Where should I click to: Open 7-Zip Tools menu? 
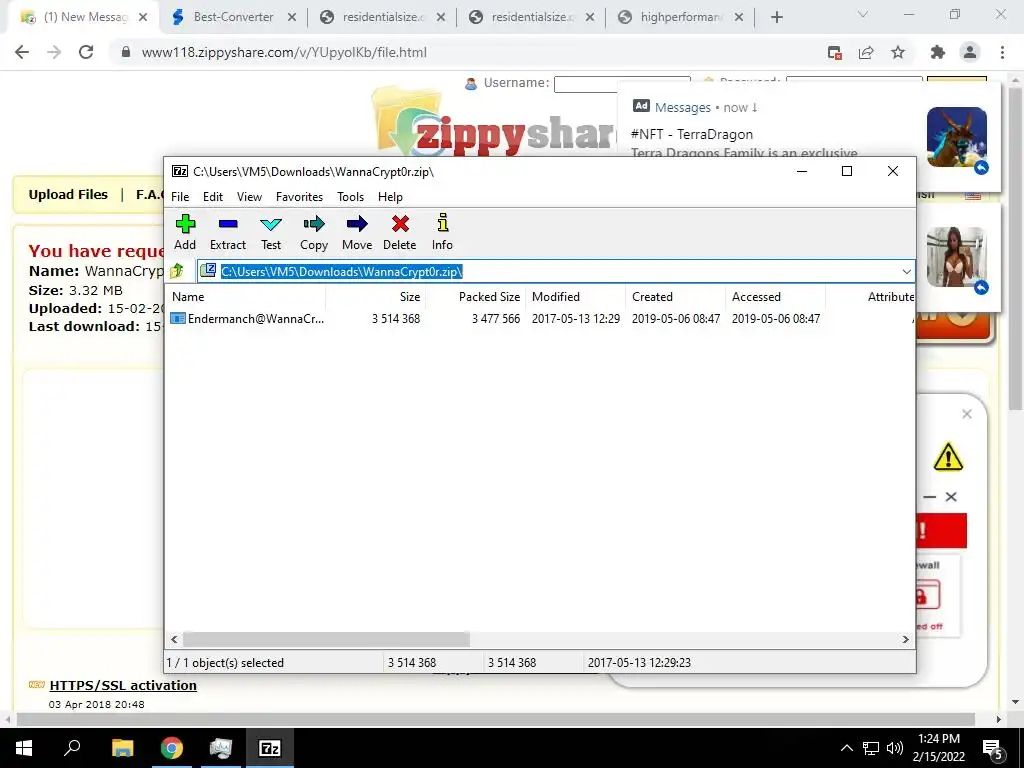350,197
